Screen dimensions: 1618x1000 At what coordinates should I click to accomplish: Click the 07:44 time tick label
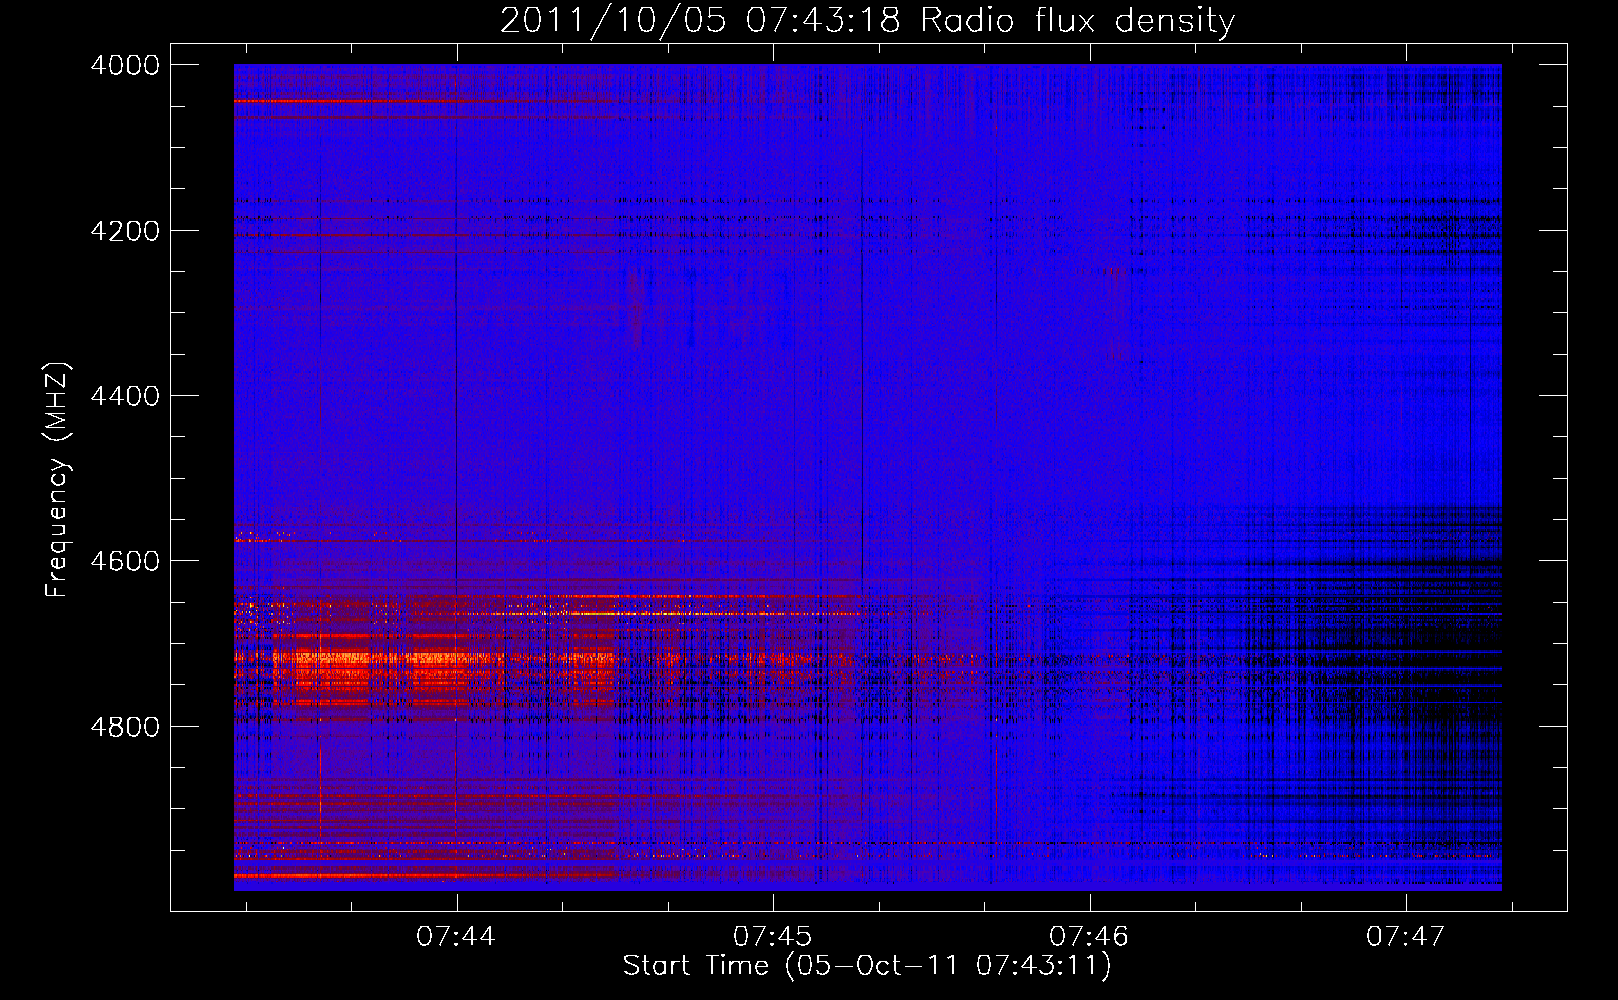click(456, 937)
